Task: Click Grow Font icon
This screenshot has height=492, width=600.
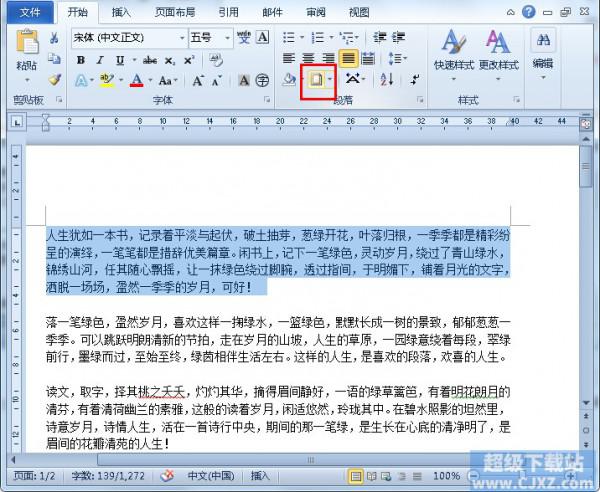Action: click(x=197, y=81)
